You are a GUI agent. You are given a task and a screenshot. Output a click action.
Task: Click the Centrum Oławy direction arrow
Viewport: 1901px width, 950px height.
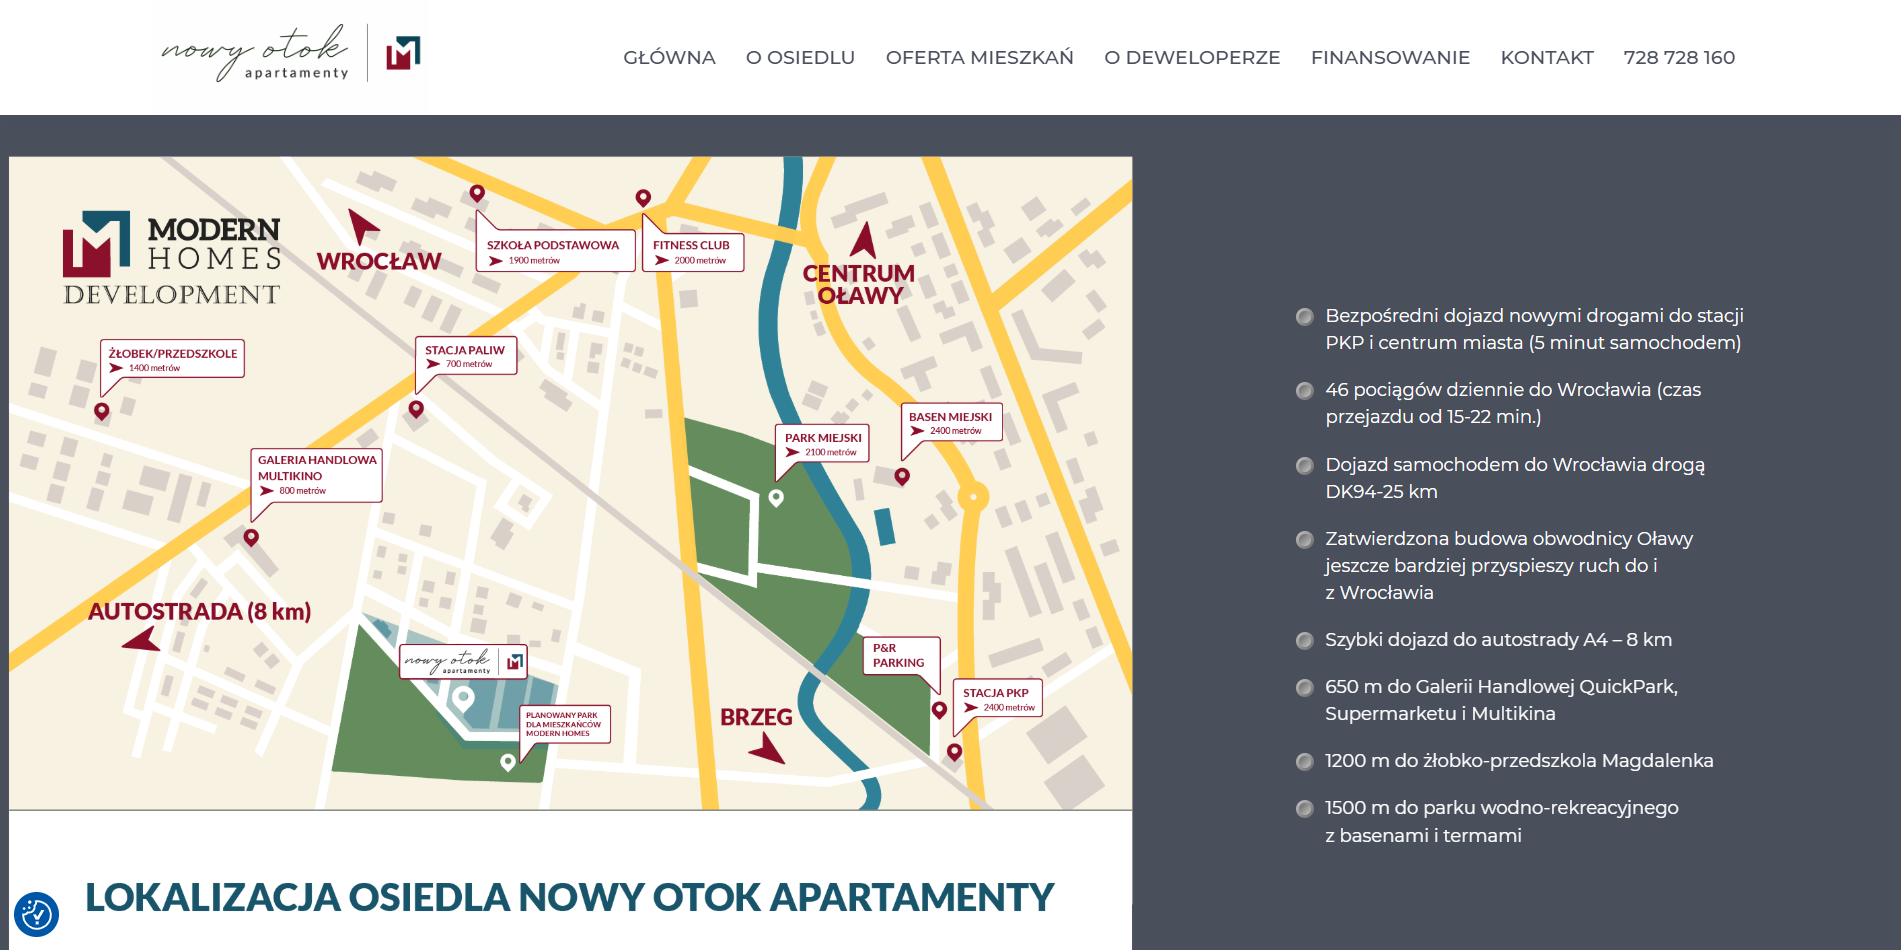[864, 240]
